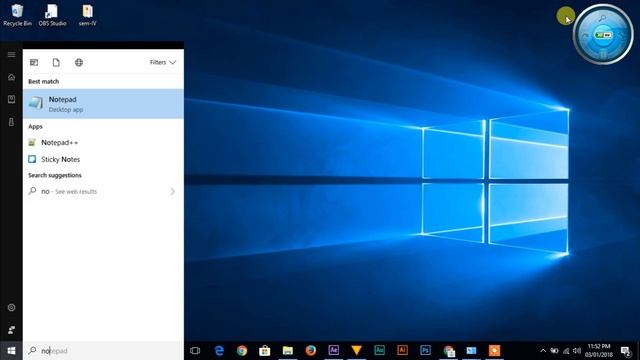Open orange recorder app on taskbar

tap(494, 350)
